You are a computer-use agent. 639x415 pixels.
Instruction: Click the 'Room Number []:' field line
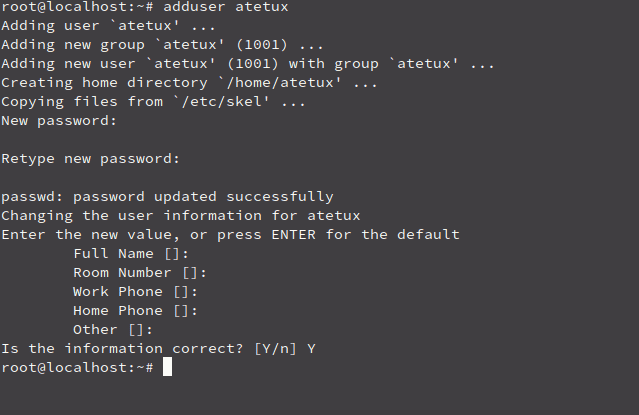[140, 273]
